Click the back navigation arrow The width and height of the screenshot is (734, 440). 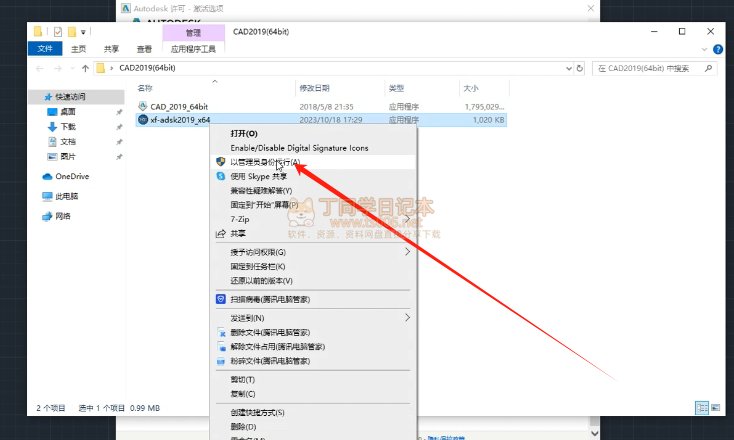40,68
